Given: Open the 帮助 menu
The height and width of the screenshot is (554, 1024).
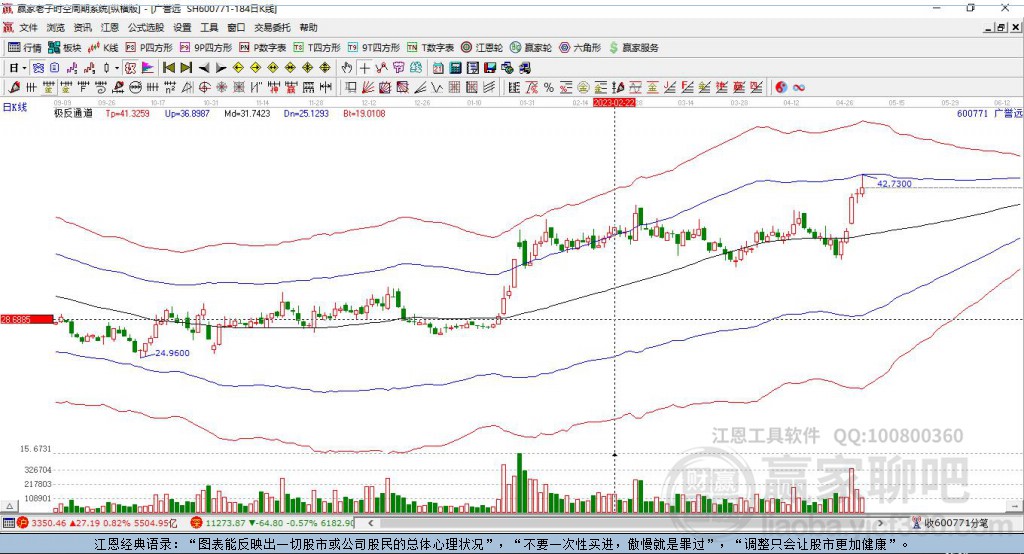Looking at the screenshot, I should (308, 27).
